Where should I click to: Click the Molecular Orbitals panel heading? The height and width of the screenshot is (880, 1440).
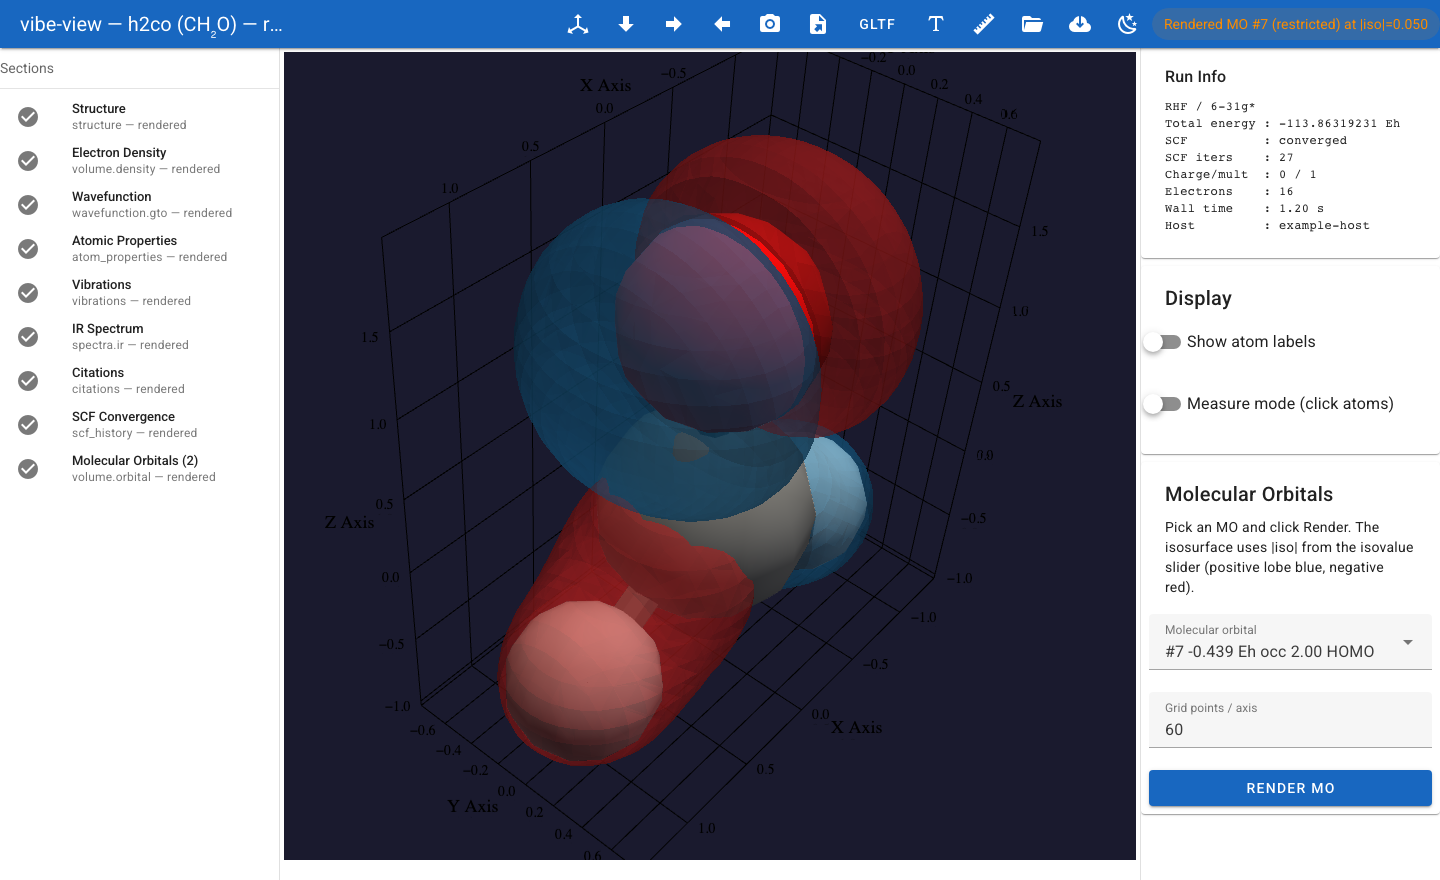coord(1249,494)
